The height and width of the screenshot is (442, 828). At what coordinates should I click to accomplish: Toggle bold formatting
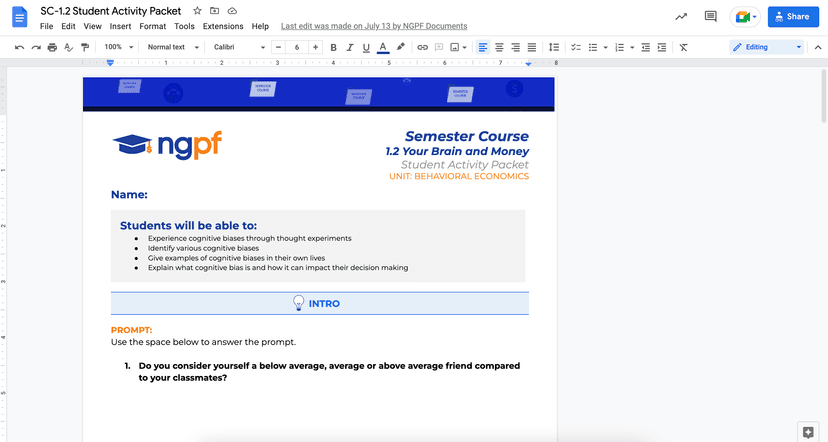[349, 47]
